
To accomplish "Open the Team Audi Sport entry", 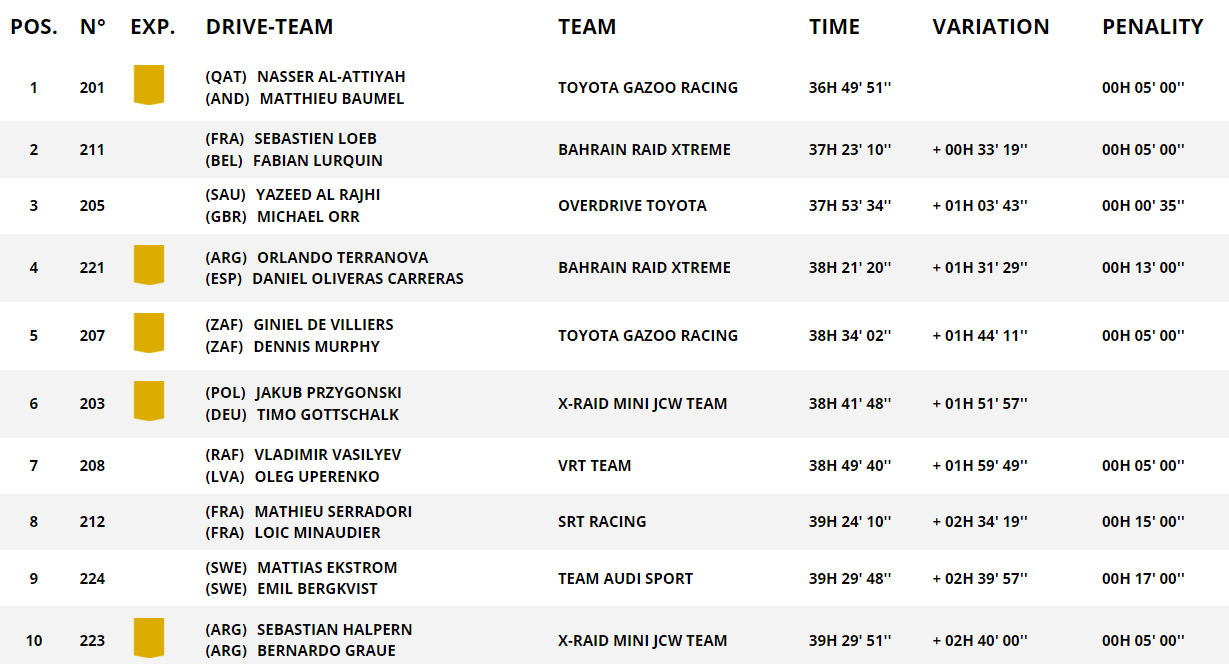I will (625, 579).
